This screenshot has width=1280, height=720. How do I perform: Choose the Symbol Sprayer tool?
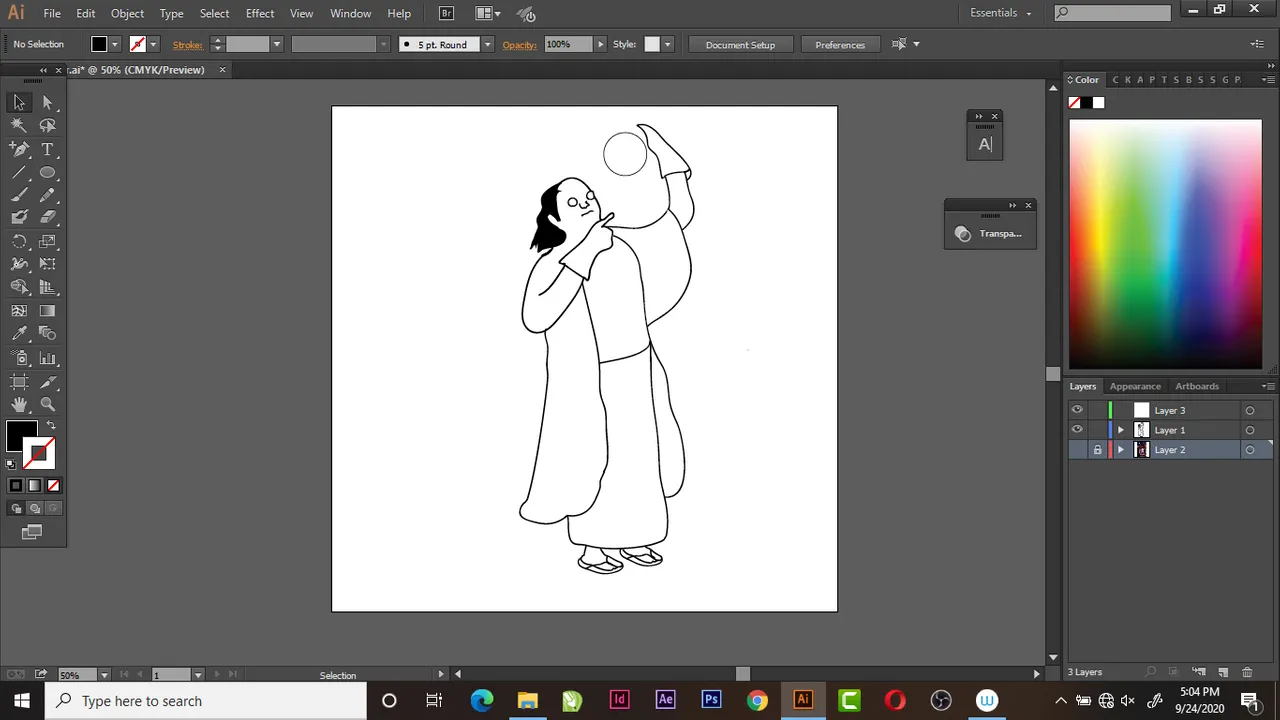[19, 358]
